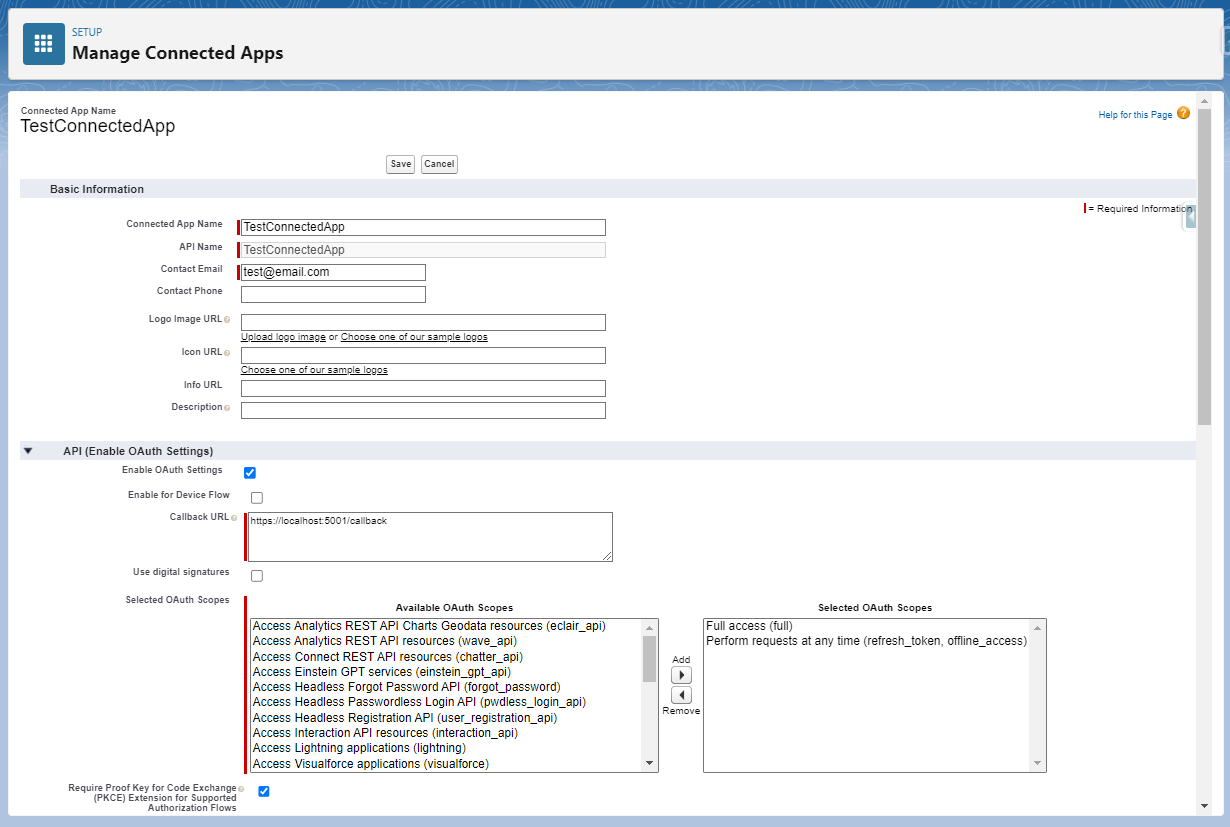1230x827 pixels.
Task: Click the Icon URL input field
Action: [423, 355]
